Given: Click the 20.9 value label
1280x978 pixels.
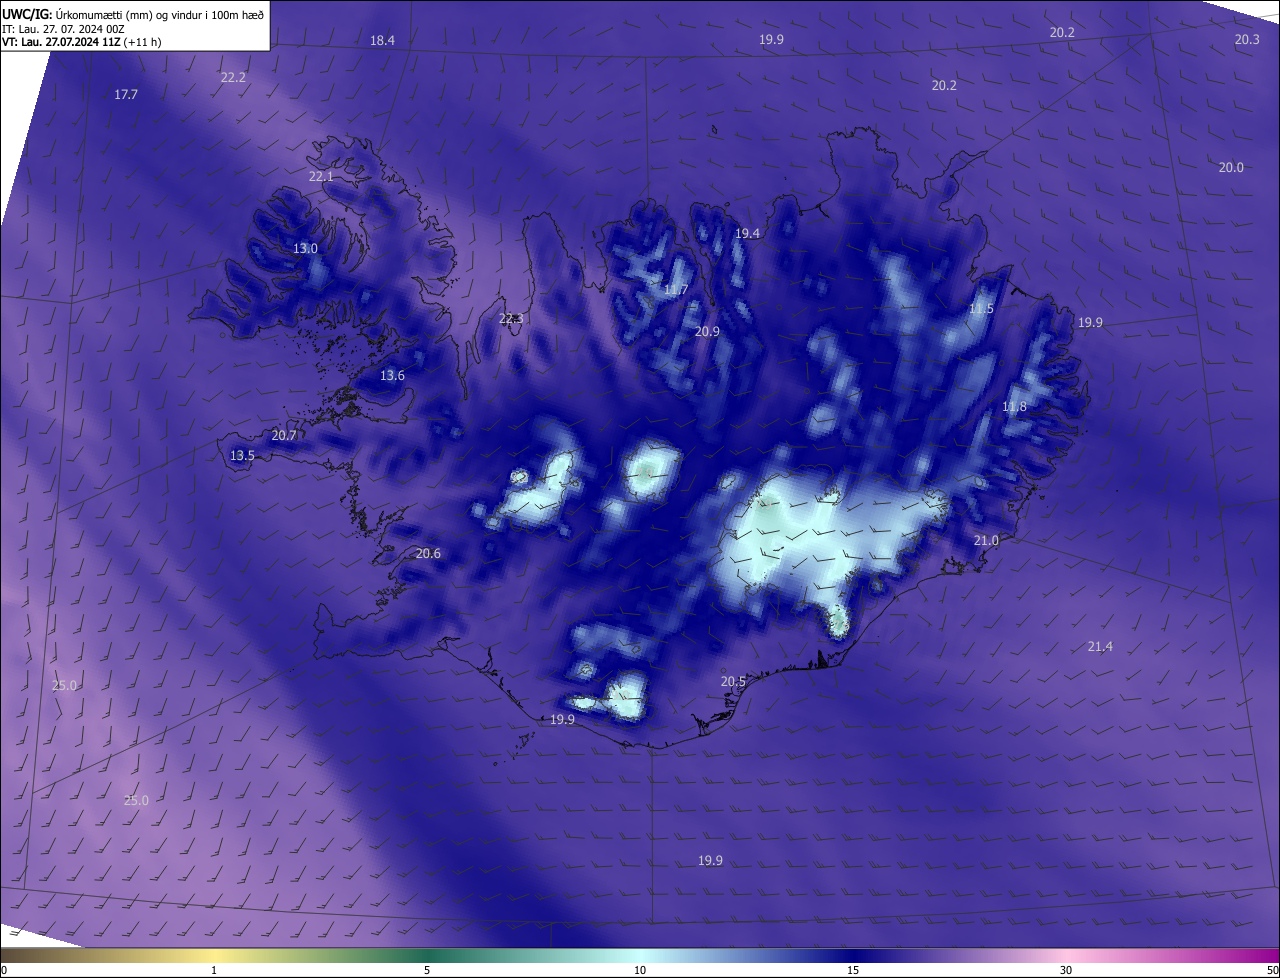Looking at the screenshot, I should pos(707,332).
